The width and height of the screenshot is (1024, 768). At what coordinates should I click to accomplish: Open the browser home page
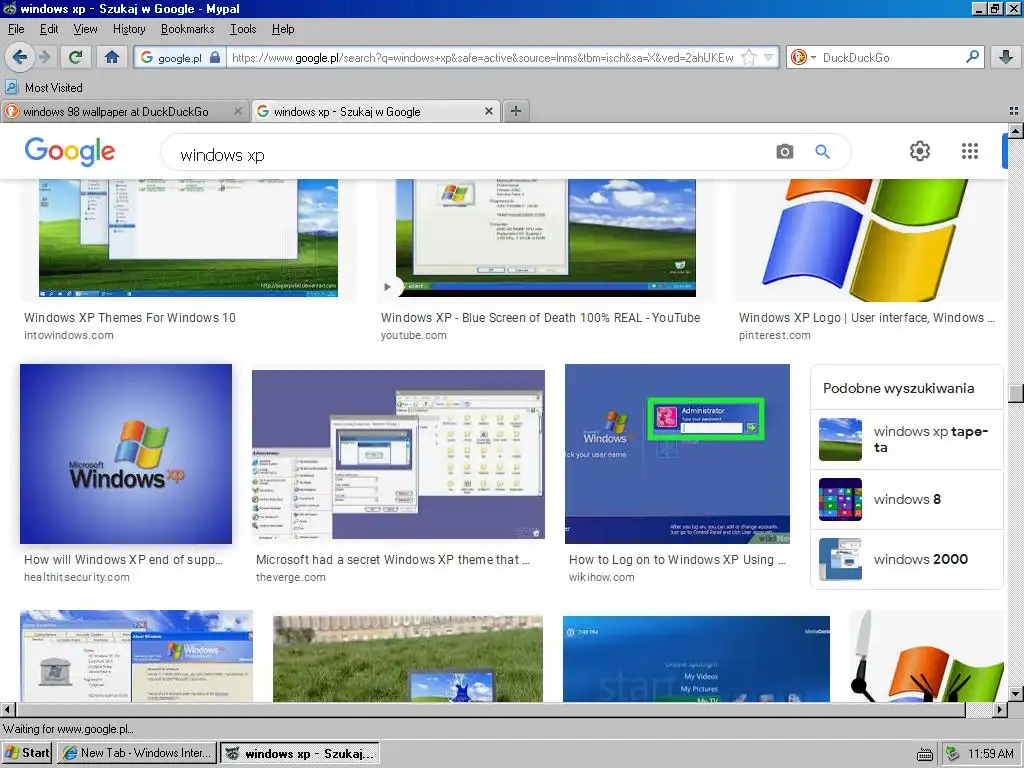click(112, 57)
